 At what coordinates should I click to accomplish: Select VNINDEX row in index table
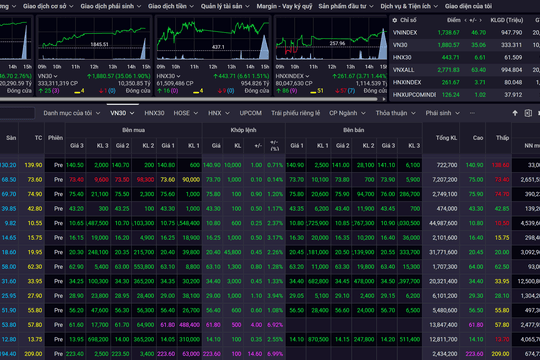tap(465, 33)
